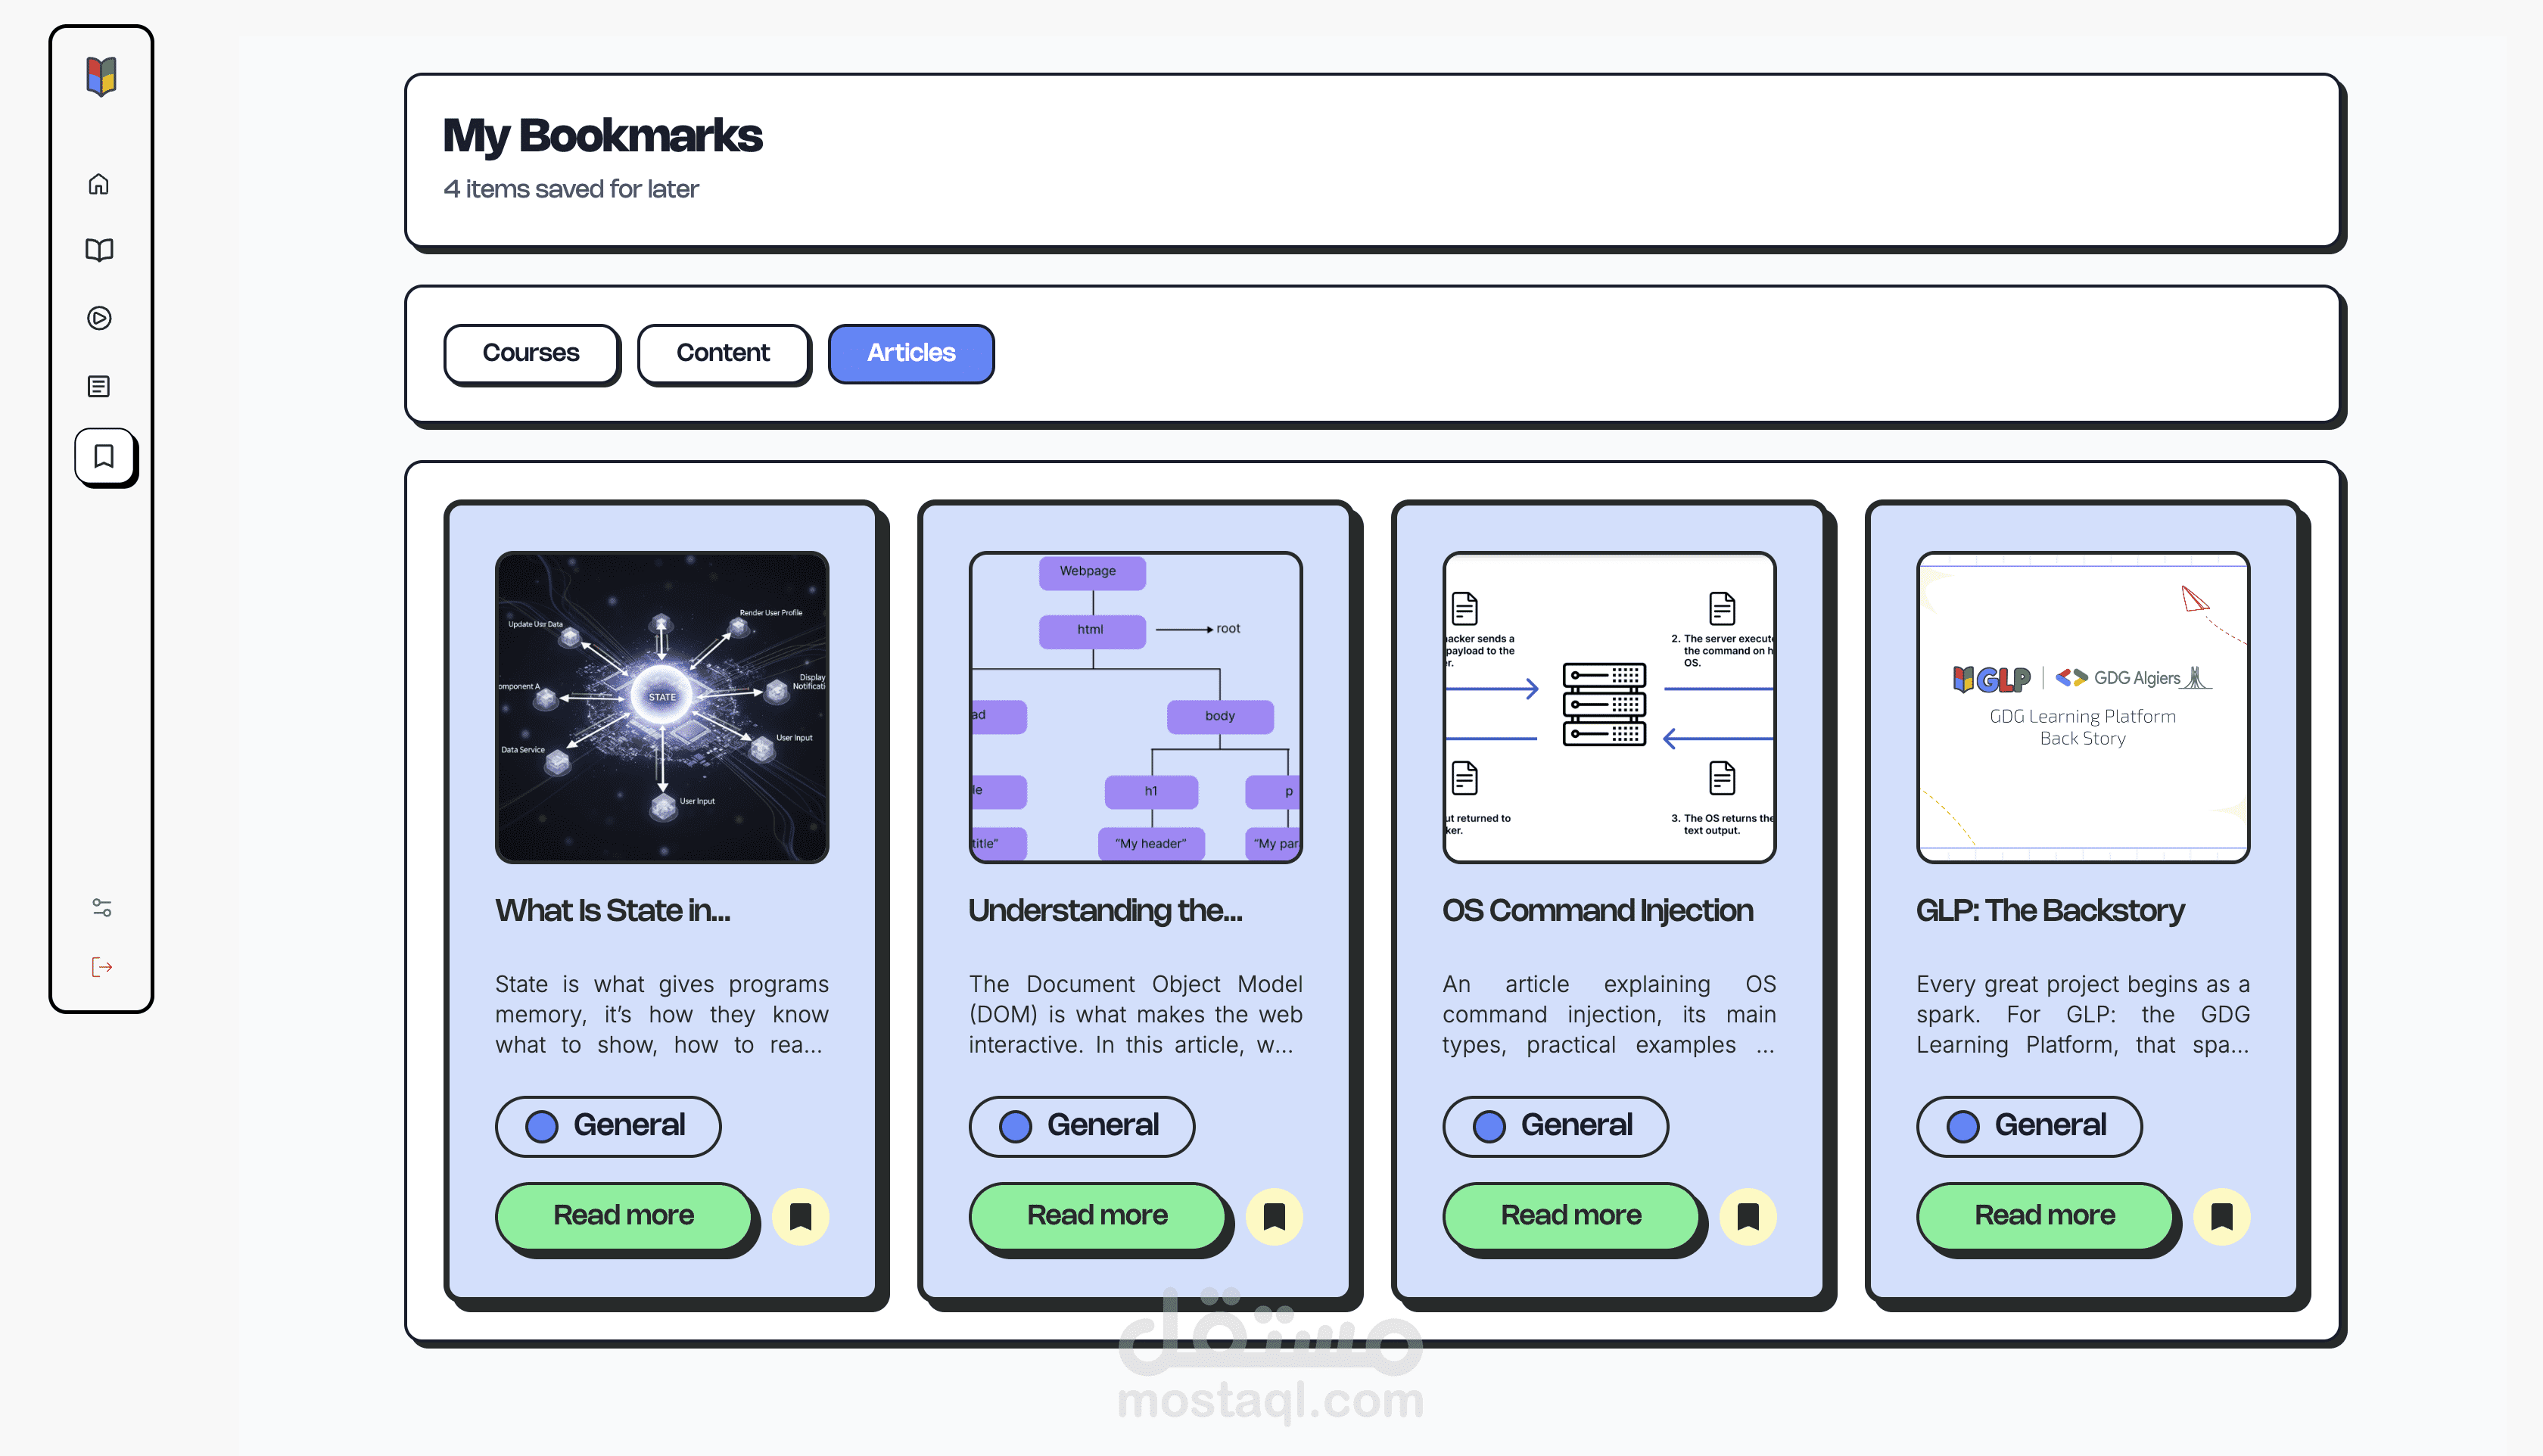The height and width of the screenshot is (1456, 2543).
Task: Open the open-book courses sidebar icon
Action: pyautogui.click(x=99, y=250)
